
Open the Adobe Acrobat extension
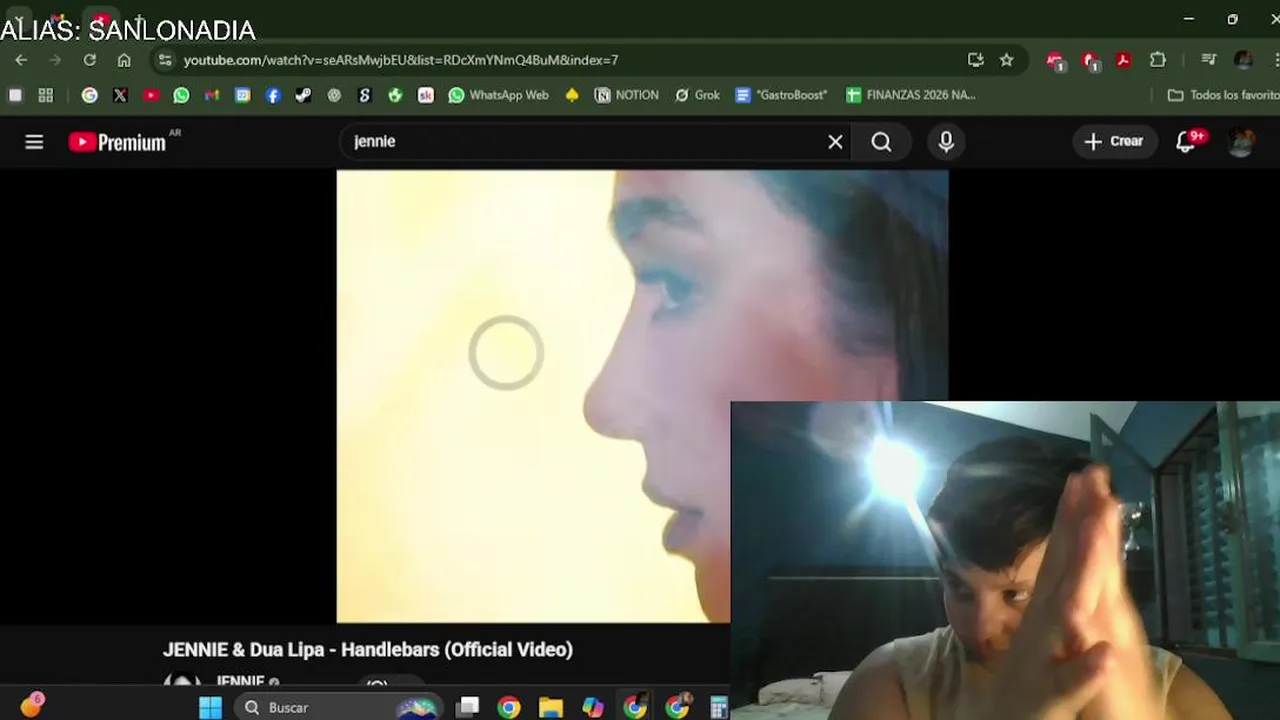coord(1124,60)
